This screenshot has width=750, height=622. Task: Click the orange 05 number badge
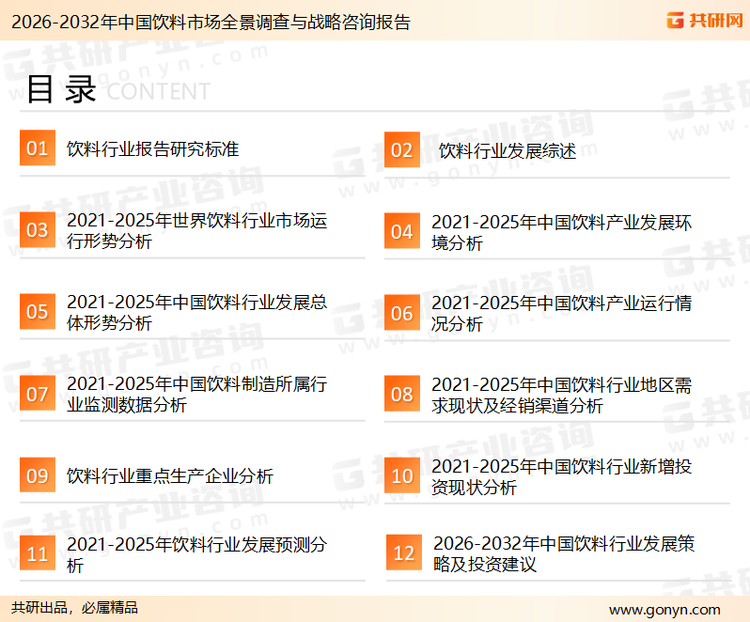(x=37, y=311)
